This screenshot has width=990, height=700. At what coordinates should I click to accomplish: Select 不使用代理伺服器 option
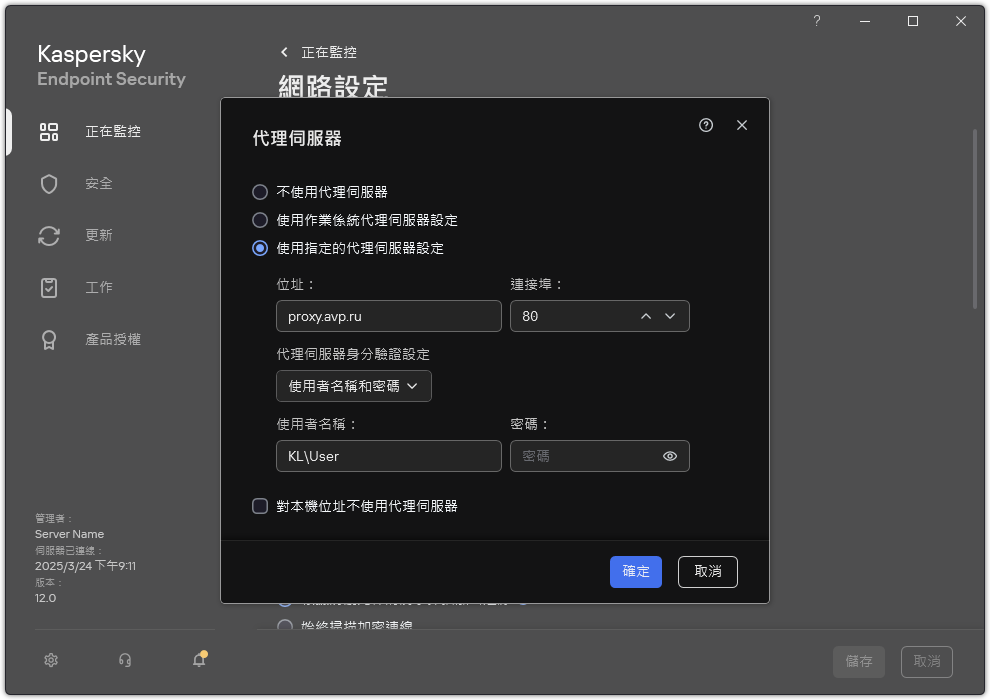260,192
